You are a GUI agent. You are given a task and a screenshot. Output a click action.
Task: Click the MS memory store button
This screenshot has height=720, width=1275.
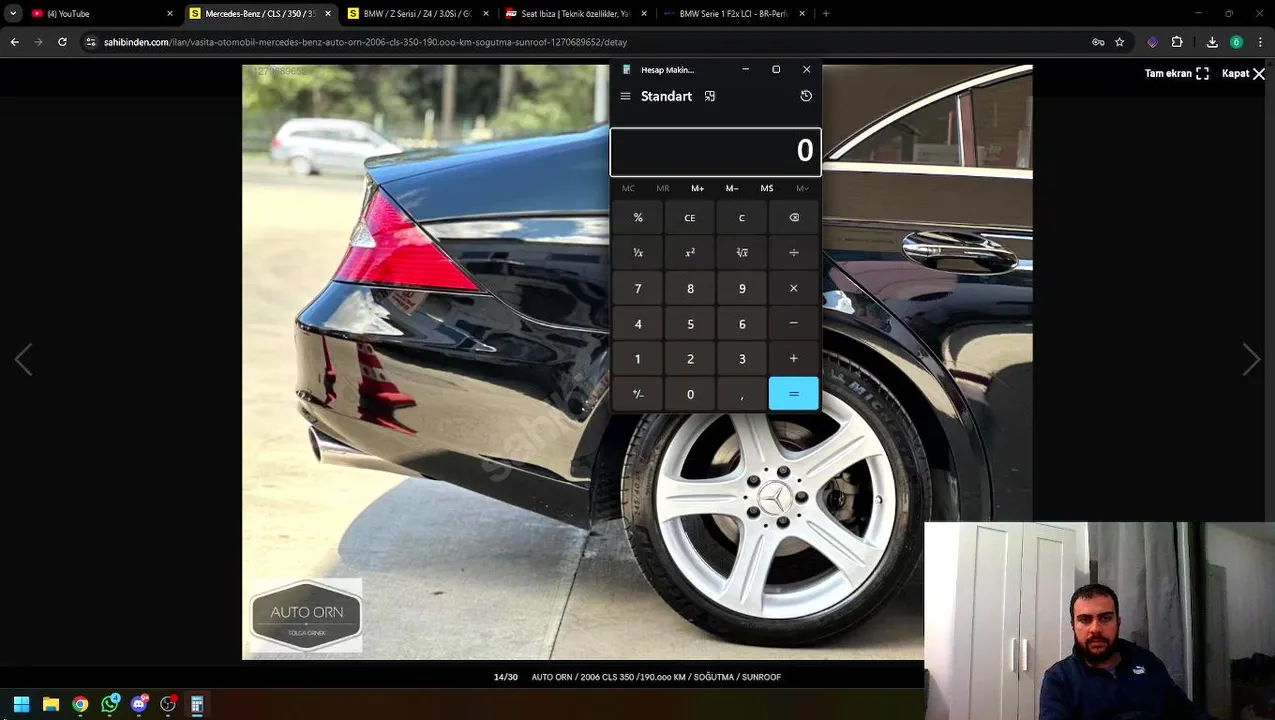click(x=767, y=188)
